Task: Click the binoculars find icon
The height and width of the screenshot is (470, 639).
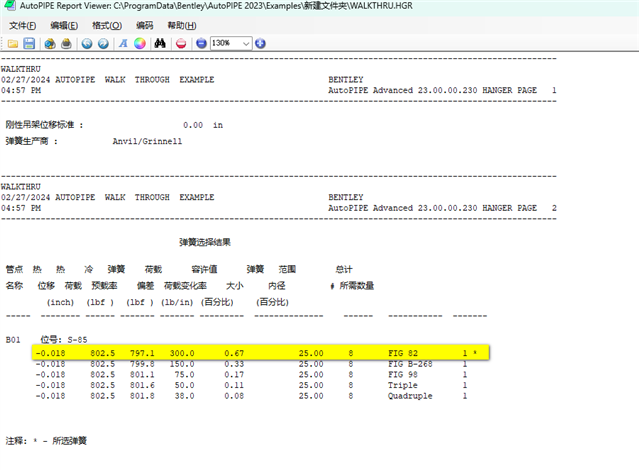Action: pos(160,44)
